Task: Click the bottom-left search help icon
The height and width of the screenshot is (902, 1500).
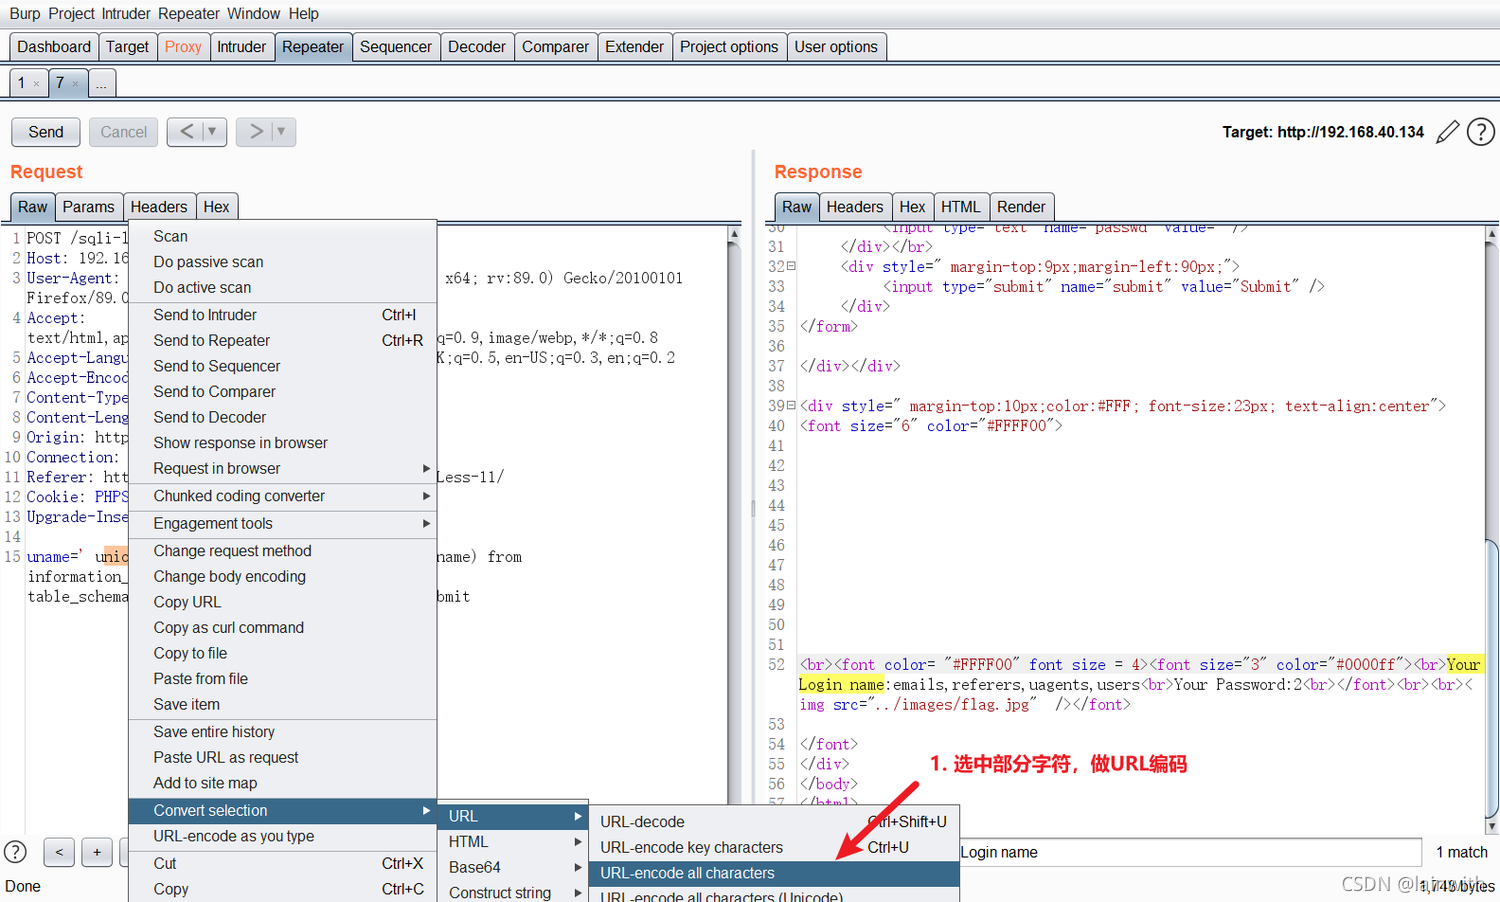Action: click(15, 852)
